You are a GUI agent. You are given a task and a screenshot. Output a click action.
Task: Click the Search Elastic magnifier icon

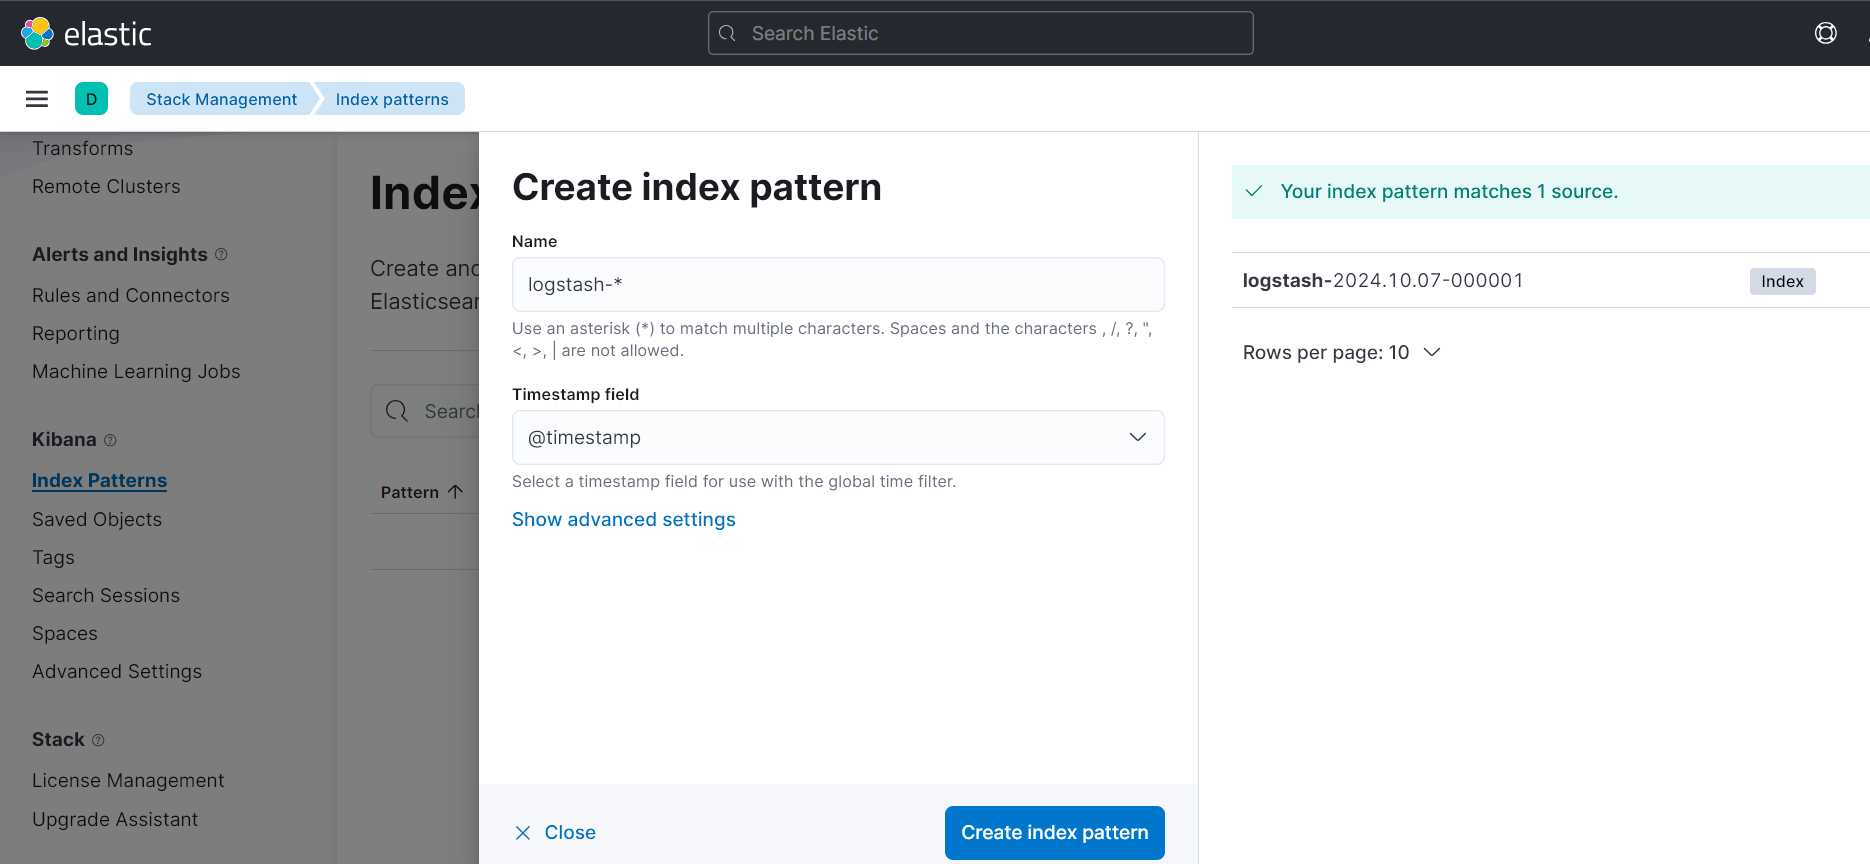tap(728, 33)
